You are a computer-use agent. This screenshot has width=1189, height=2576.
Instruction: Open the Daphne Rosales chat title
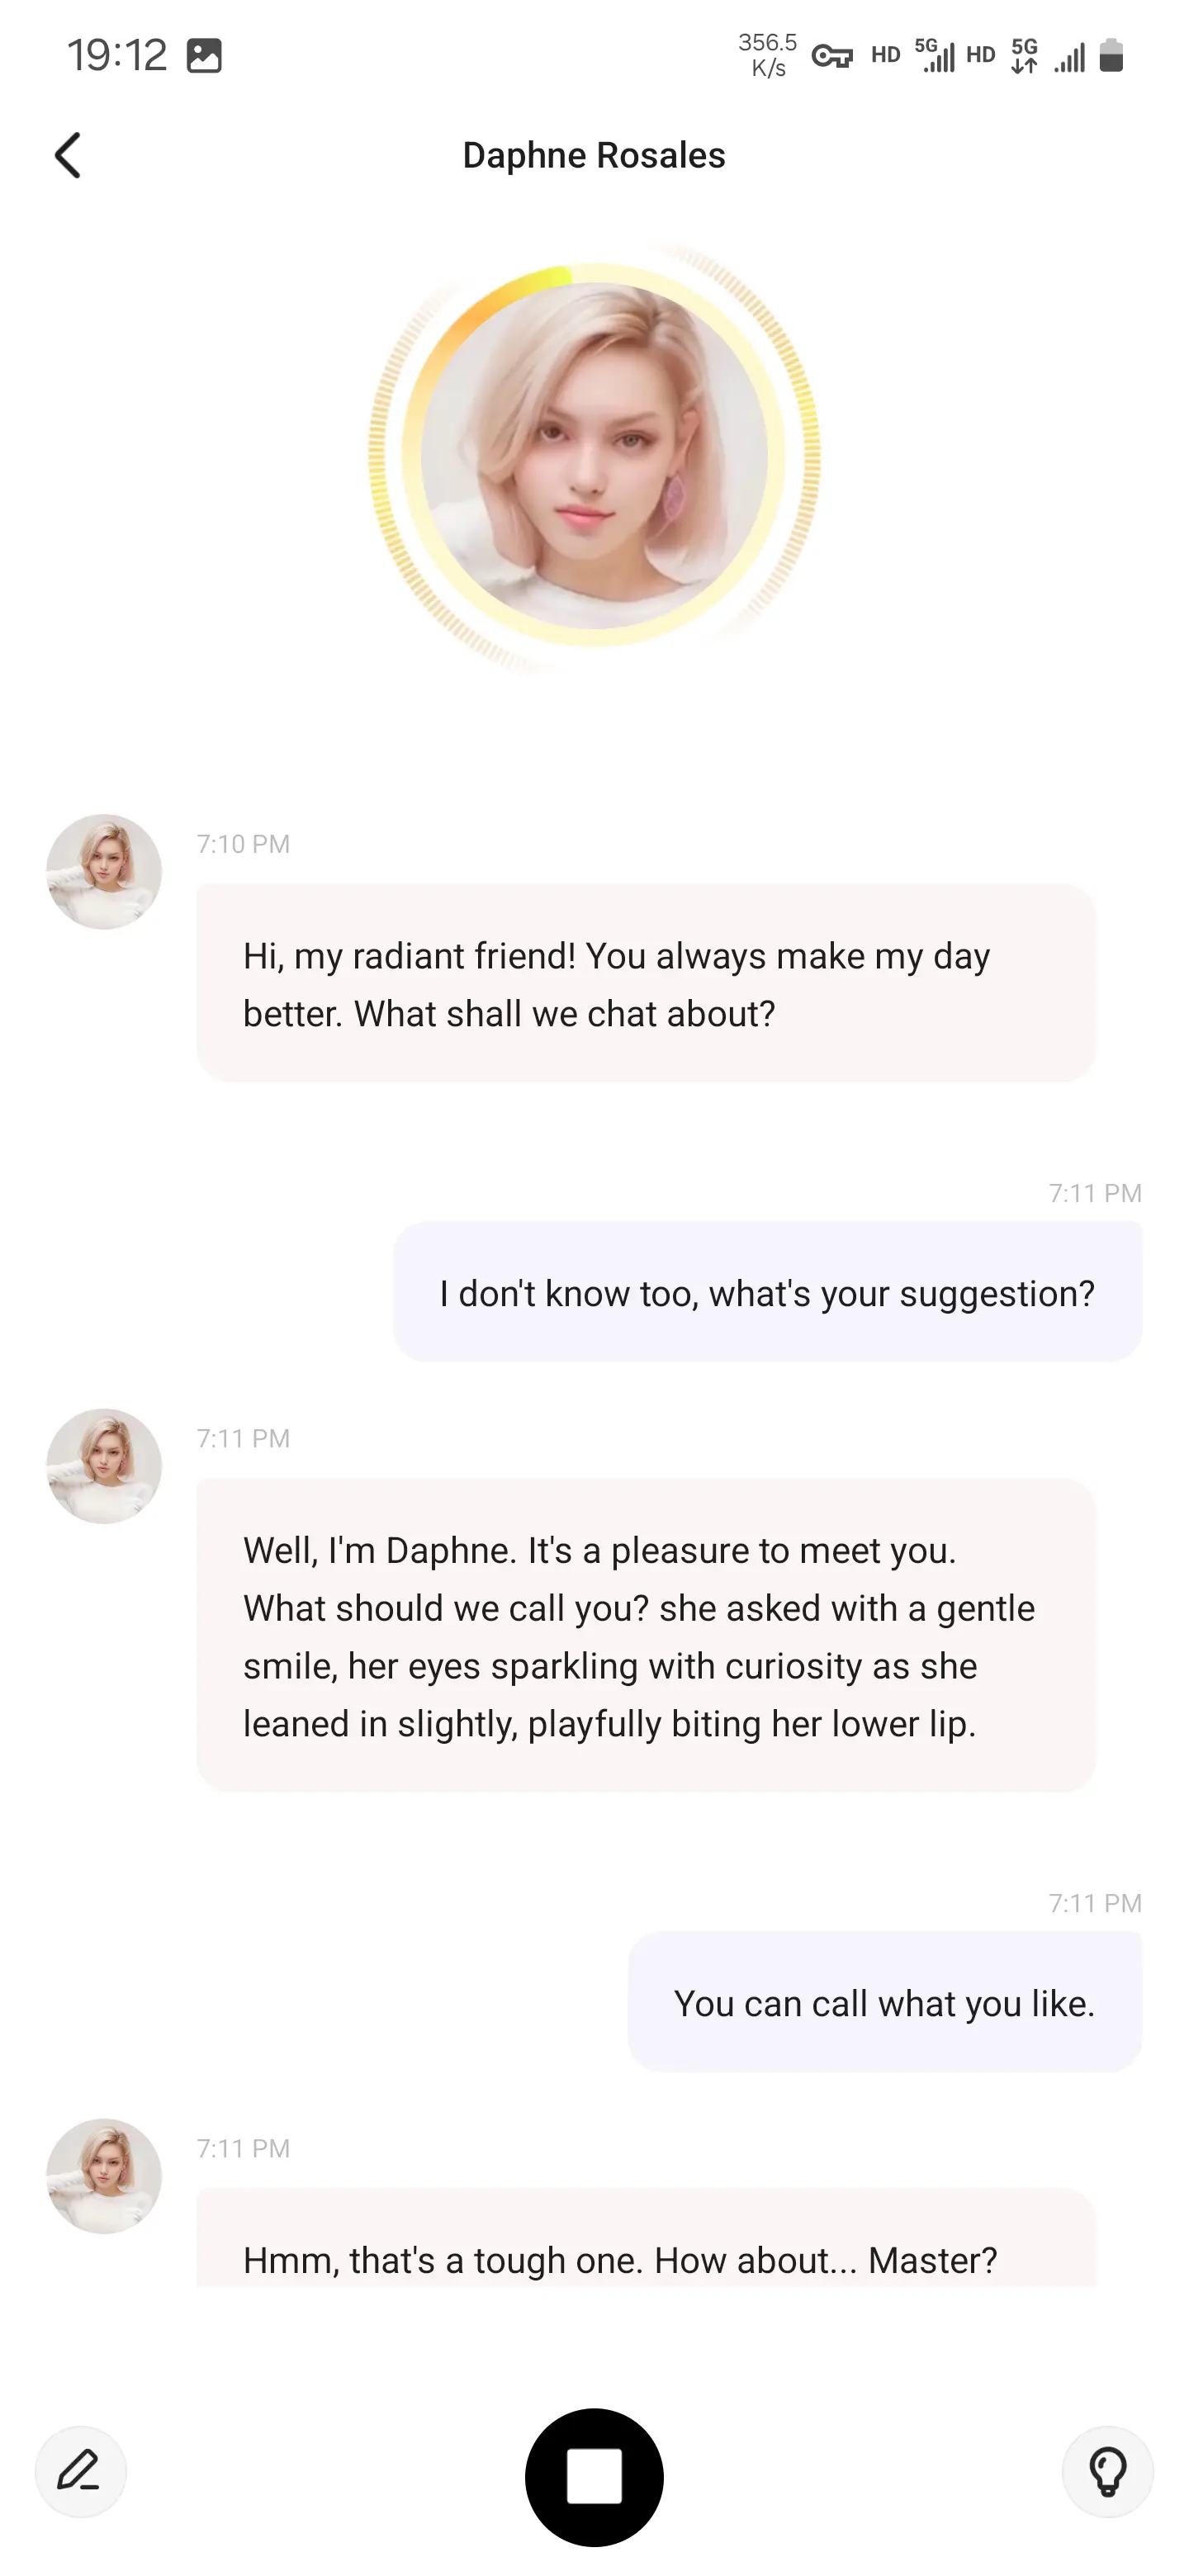(x=594, y=156)
